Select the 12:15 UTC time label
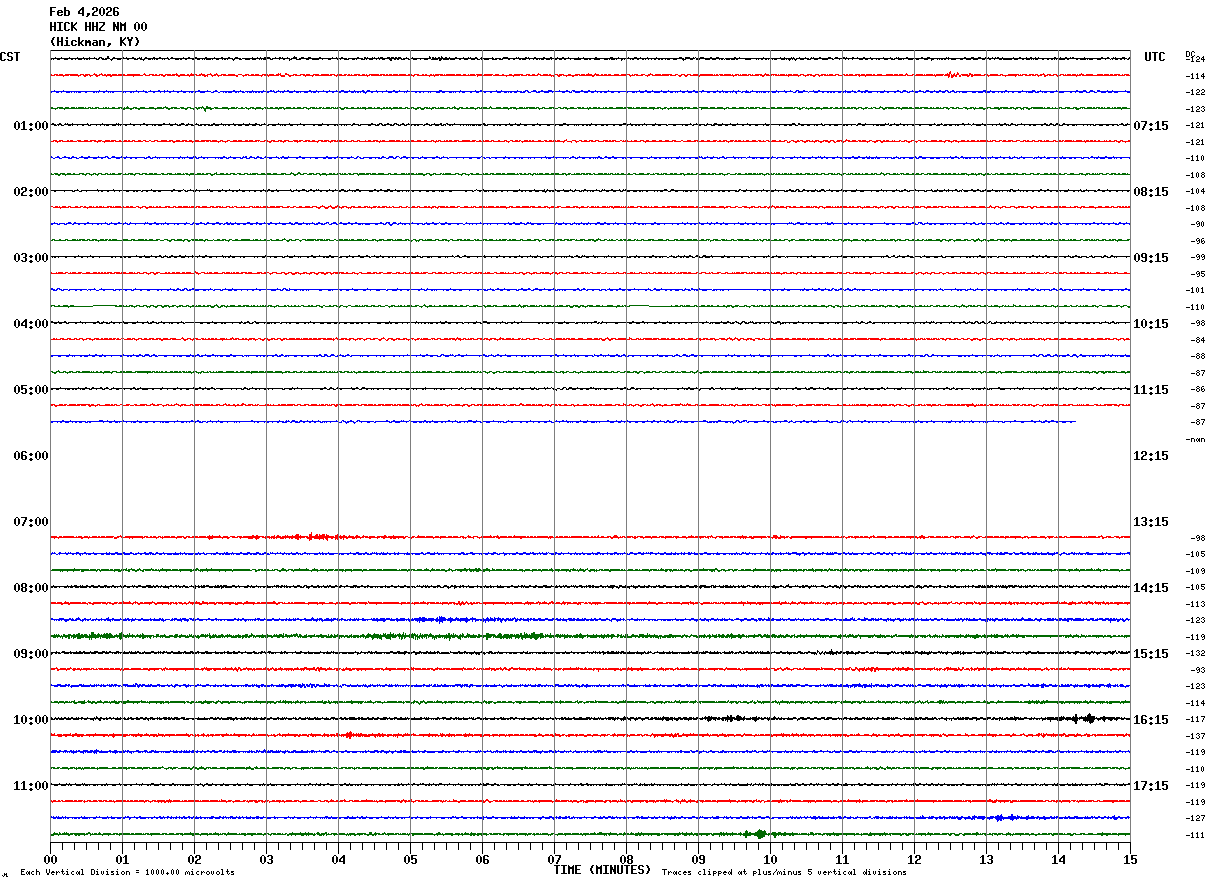The height and width of the screenshot is (886, 1210). pos(1151,456)
